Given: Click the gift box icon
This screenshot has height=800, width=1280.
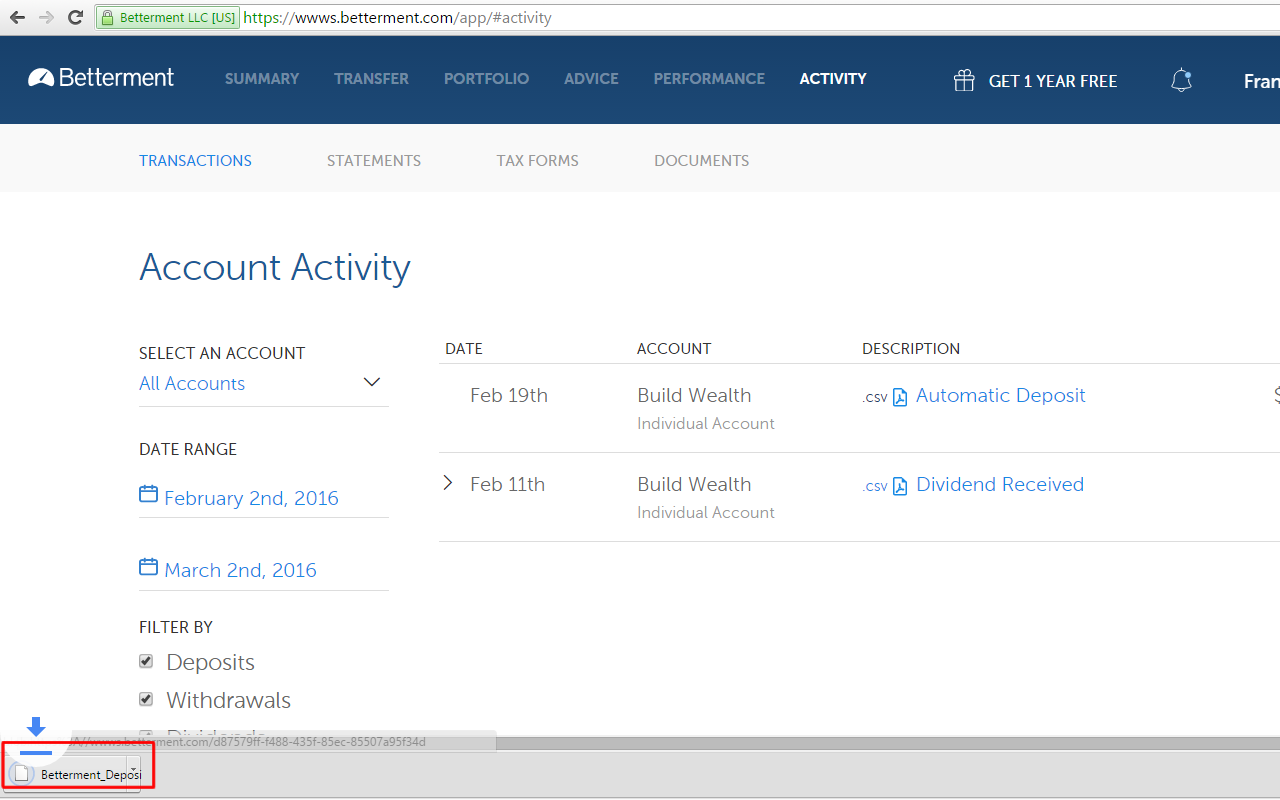Looking at the screenshot, I should 964,80.
